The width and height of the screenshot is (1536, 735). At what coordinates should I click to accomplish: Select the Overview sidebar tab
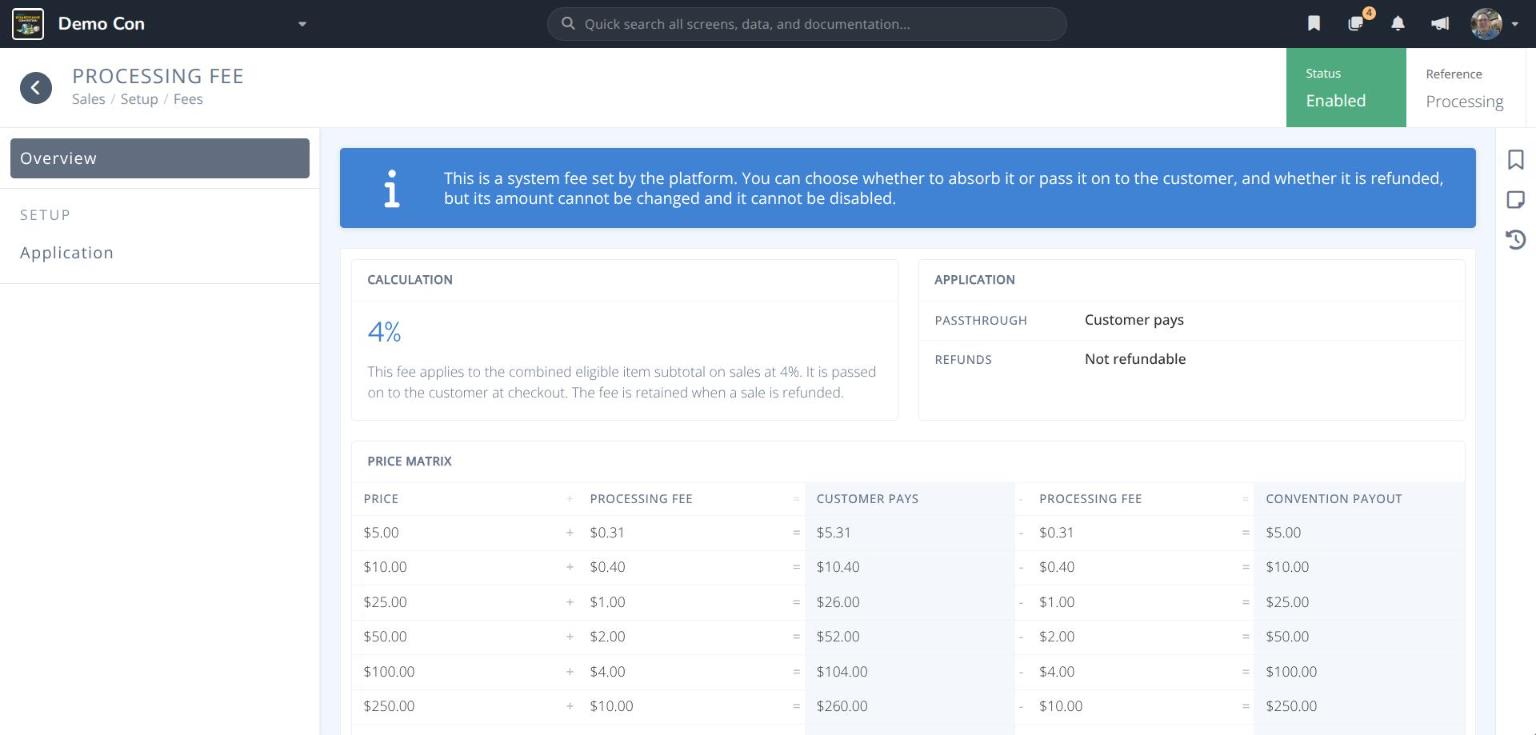click(160, 158)
